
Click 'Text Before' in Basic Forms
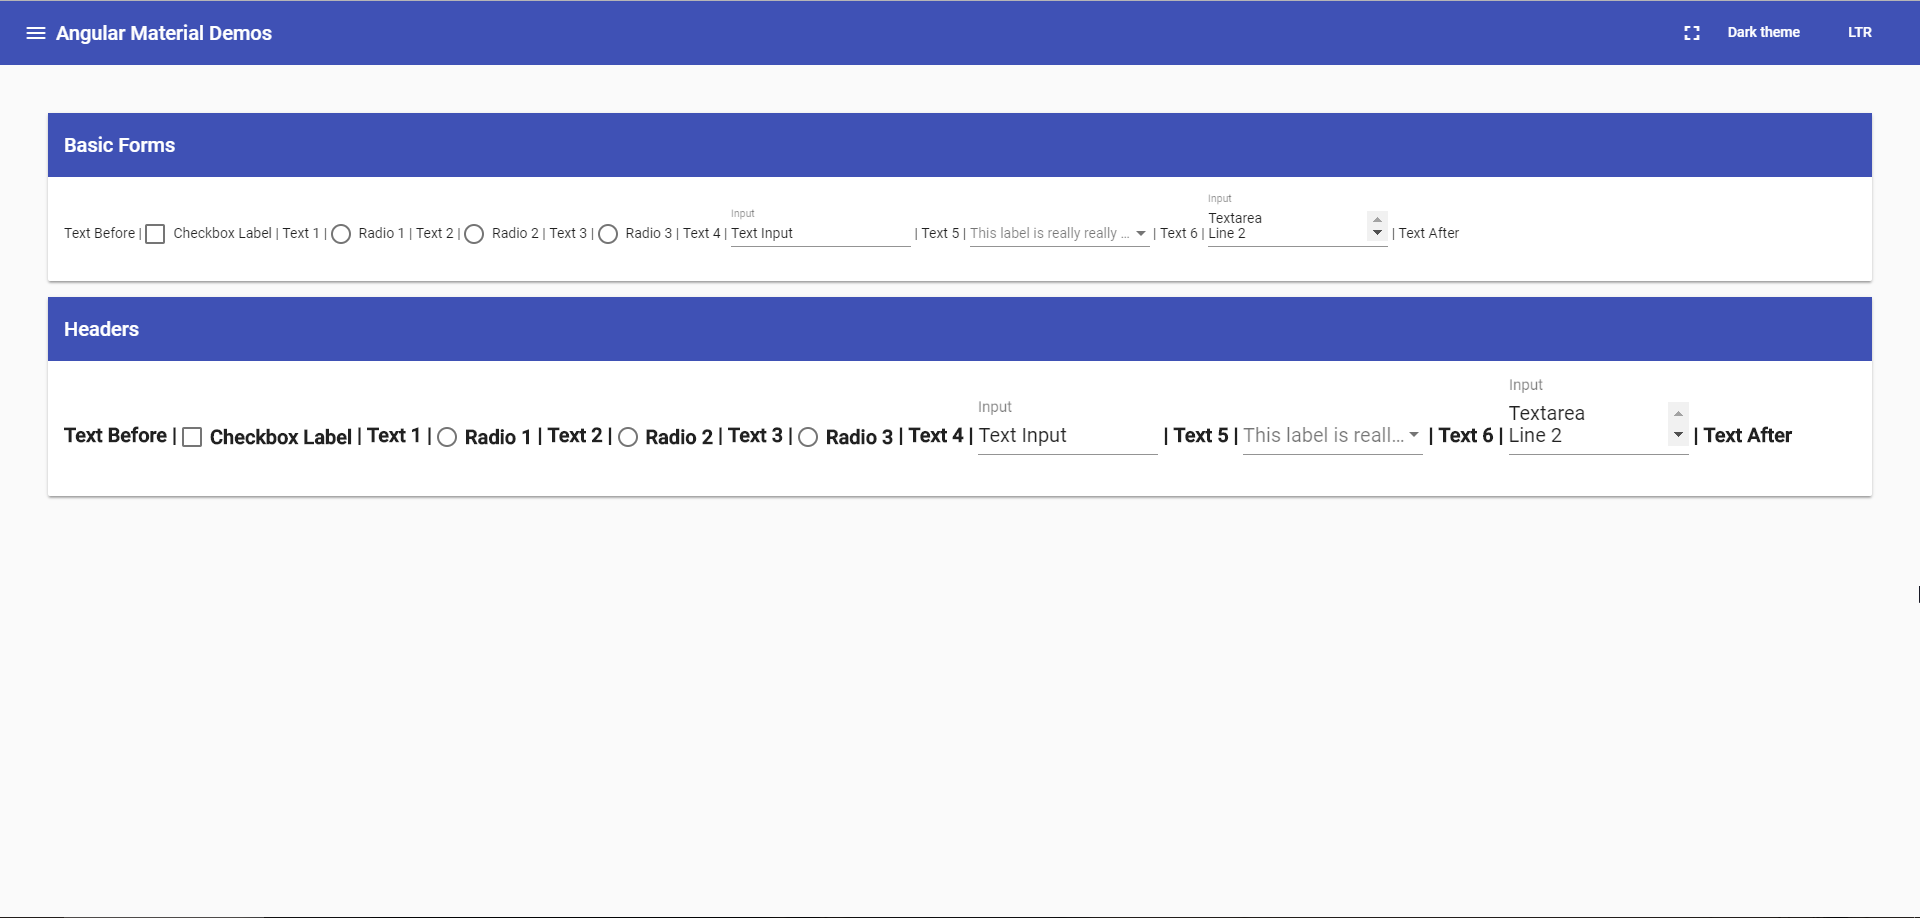[99, 234]
